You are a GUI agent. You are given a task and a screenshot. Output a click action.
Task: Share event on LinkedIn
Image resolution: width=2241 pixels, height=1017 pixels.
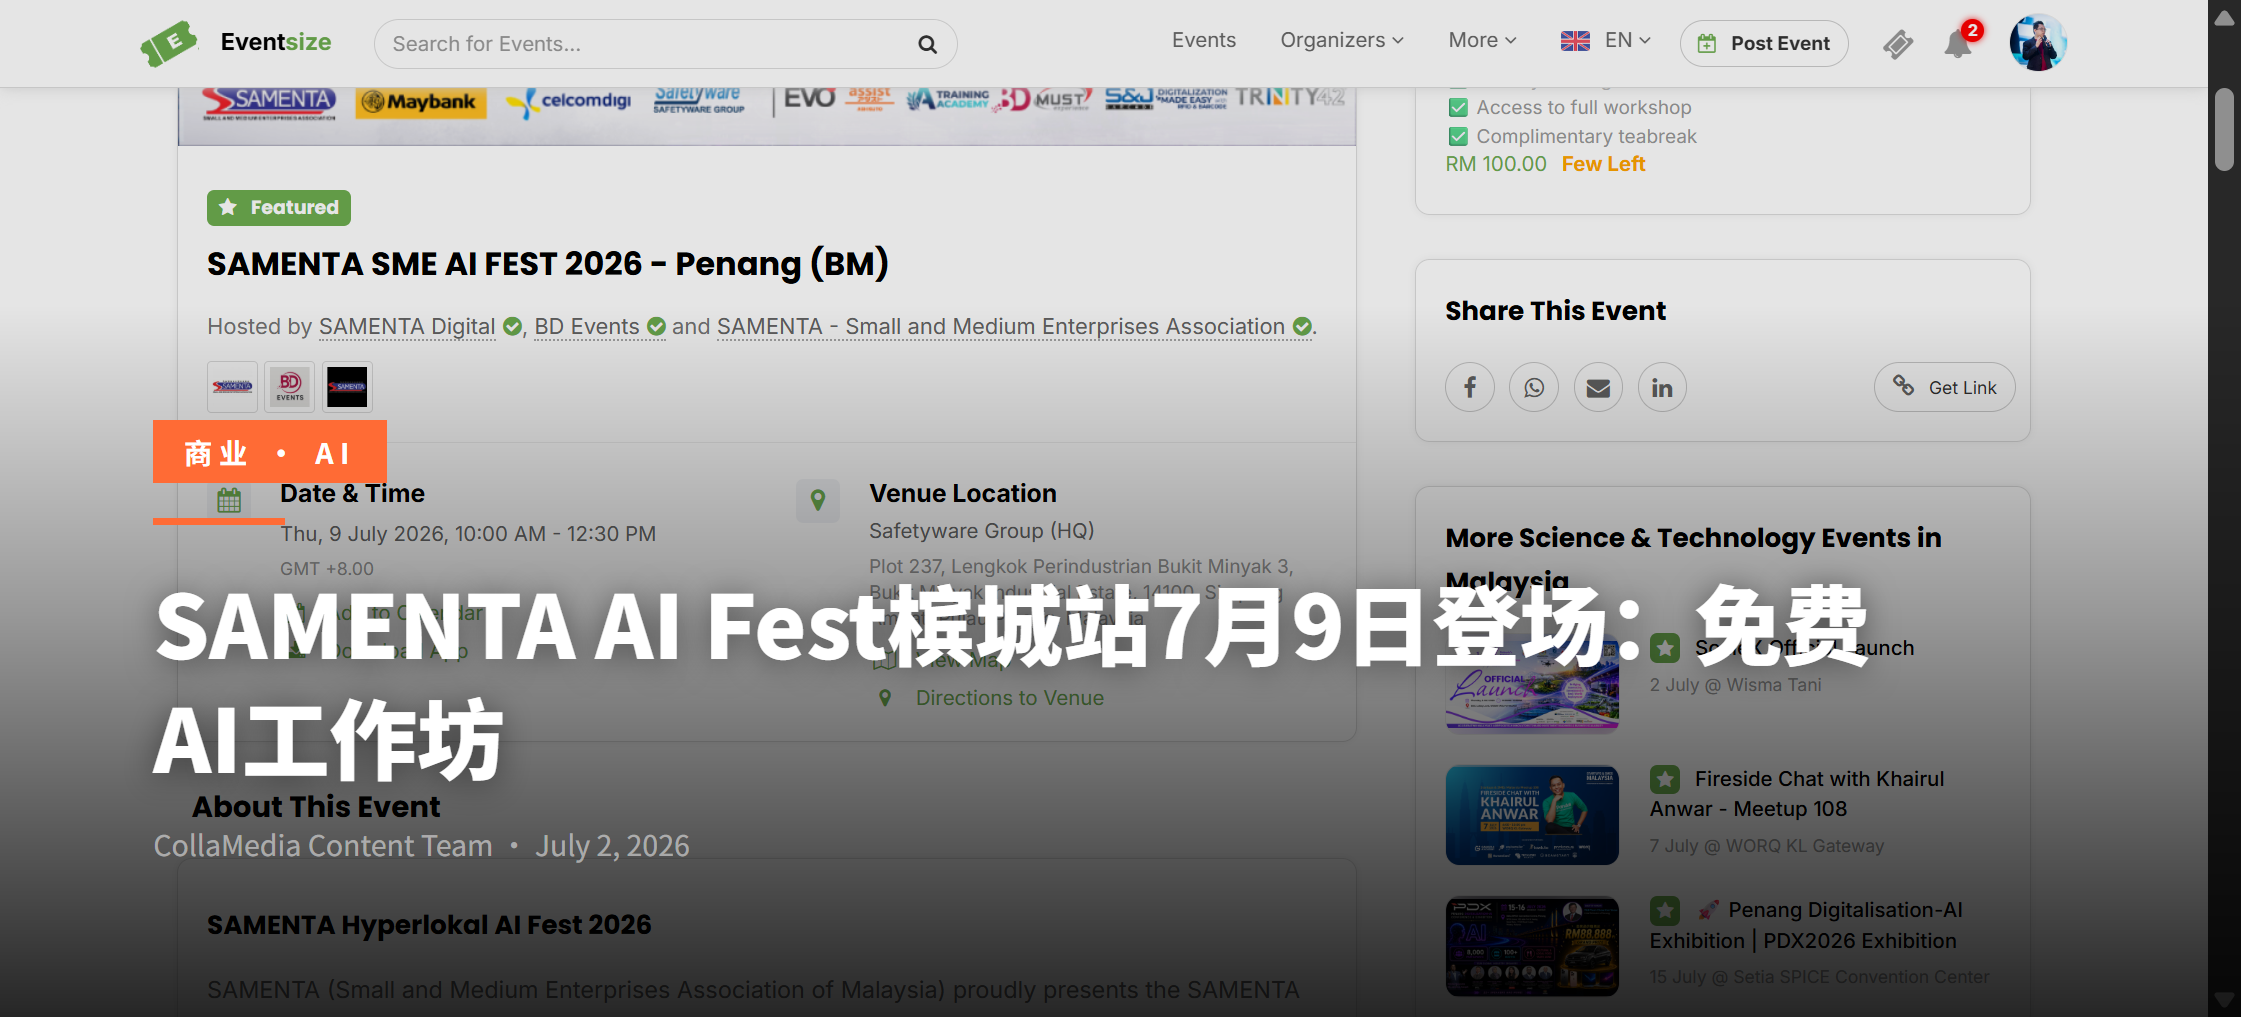(1662, 387)
